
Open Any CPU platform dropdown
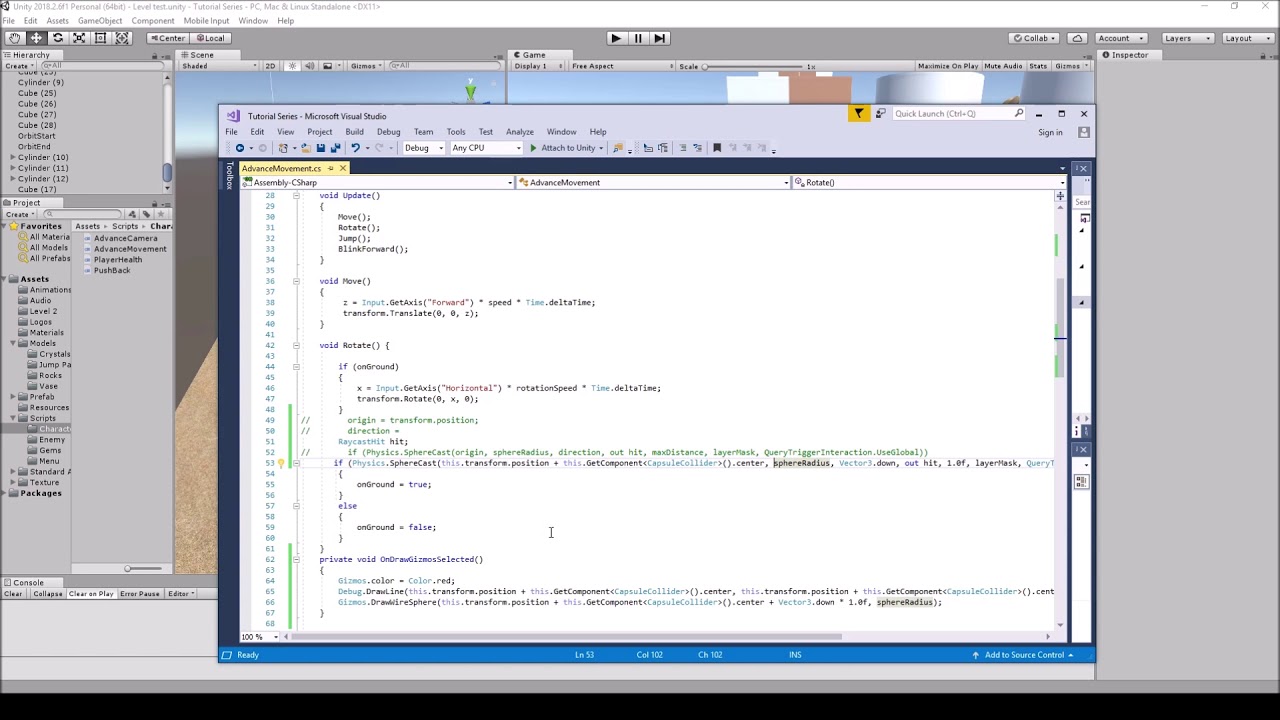pos(486,148)
